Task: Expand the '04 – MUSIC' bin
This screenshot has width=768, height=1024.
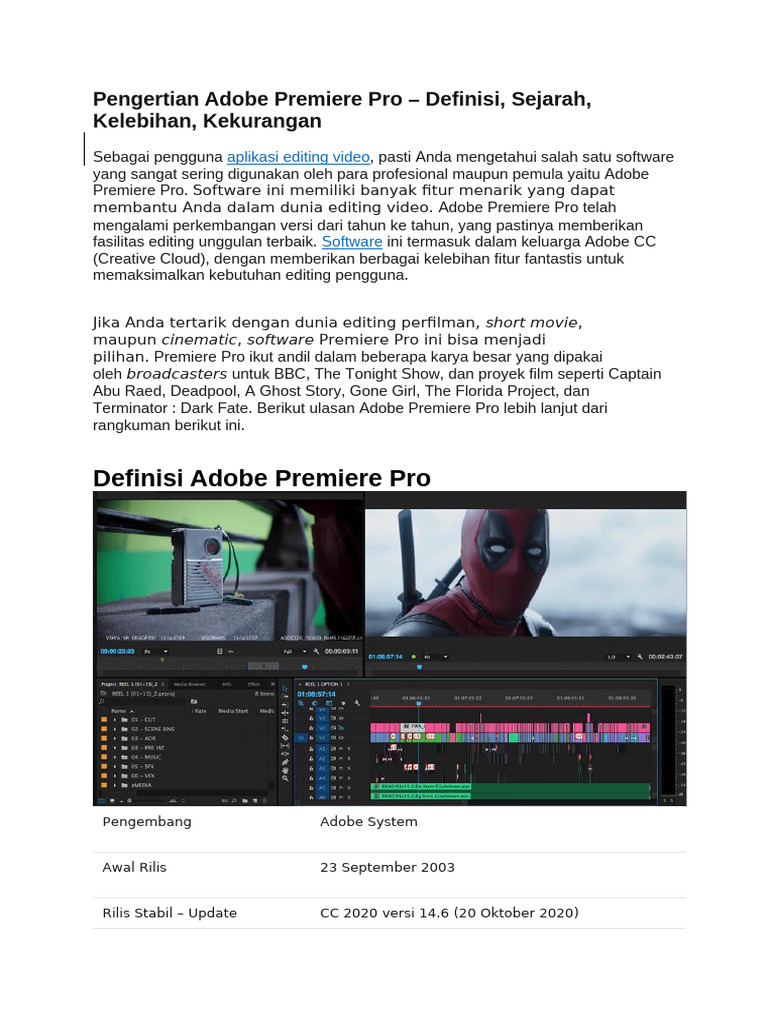Action: tap(115, 757)
